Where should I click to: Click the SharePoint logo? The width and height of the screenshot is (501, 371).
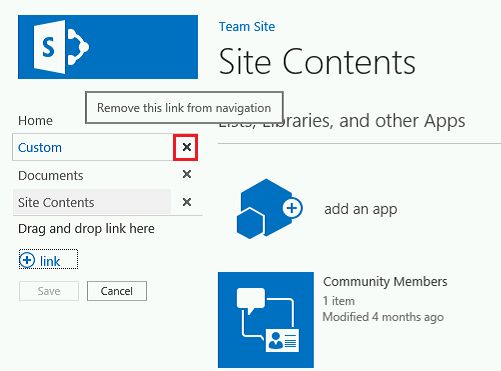click(x=108, y=47)
